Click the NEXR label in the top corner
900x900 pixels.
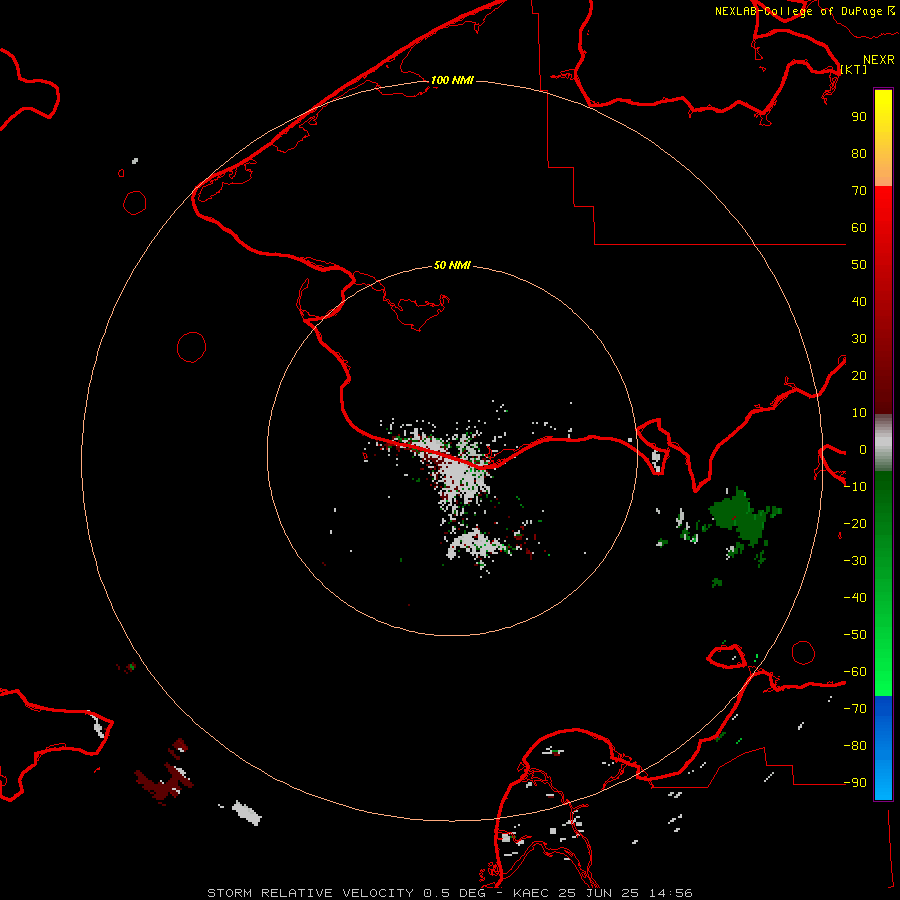(x=879, y=60)
